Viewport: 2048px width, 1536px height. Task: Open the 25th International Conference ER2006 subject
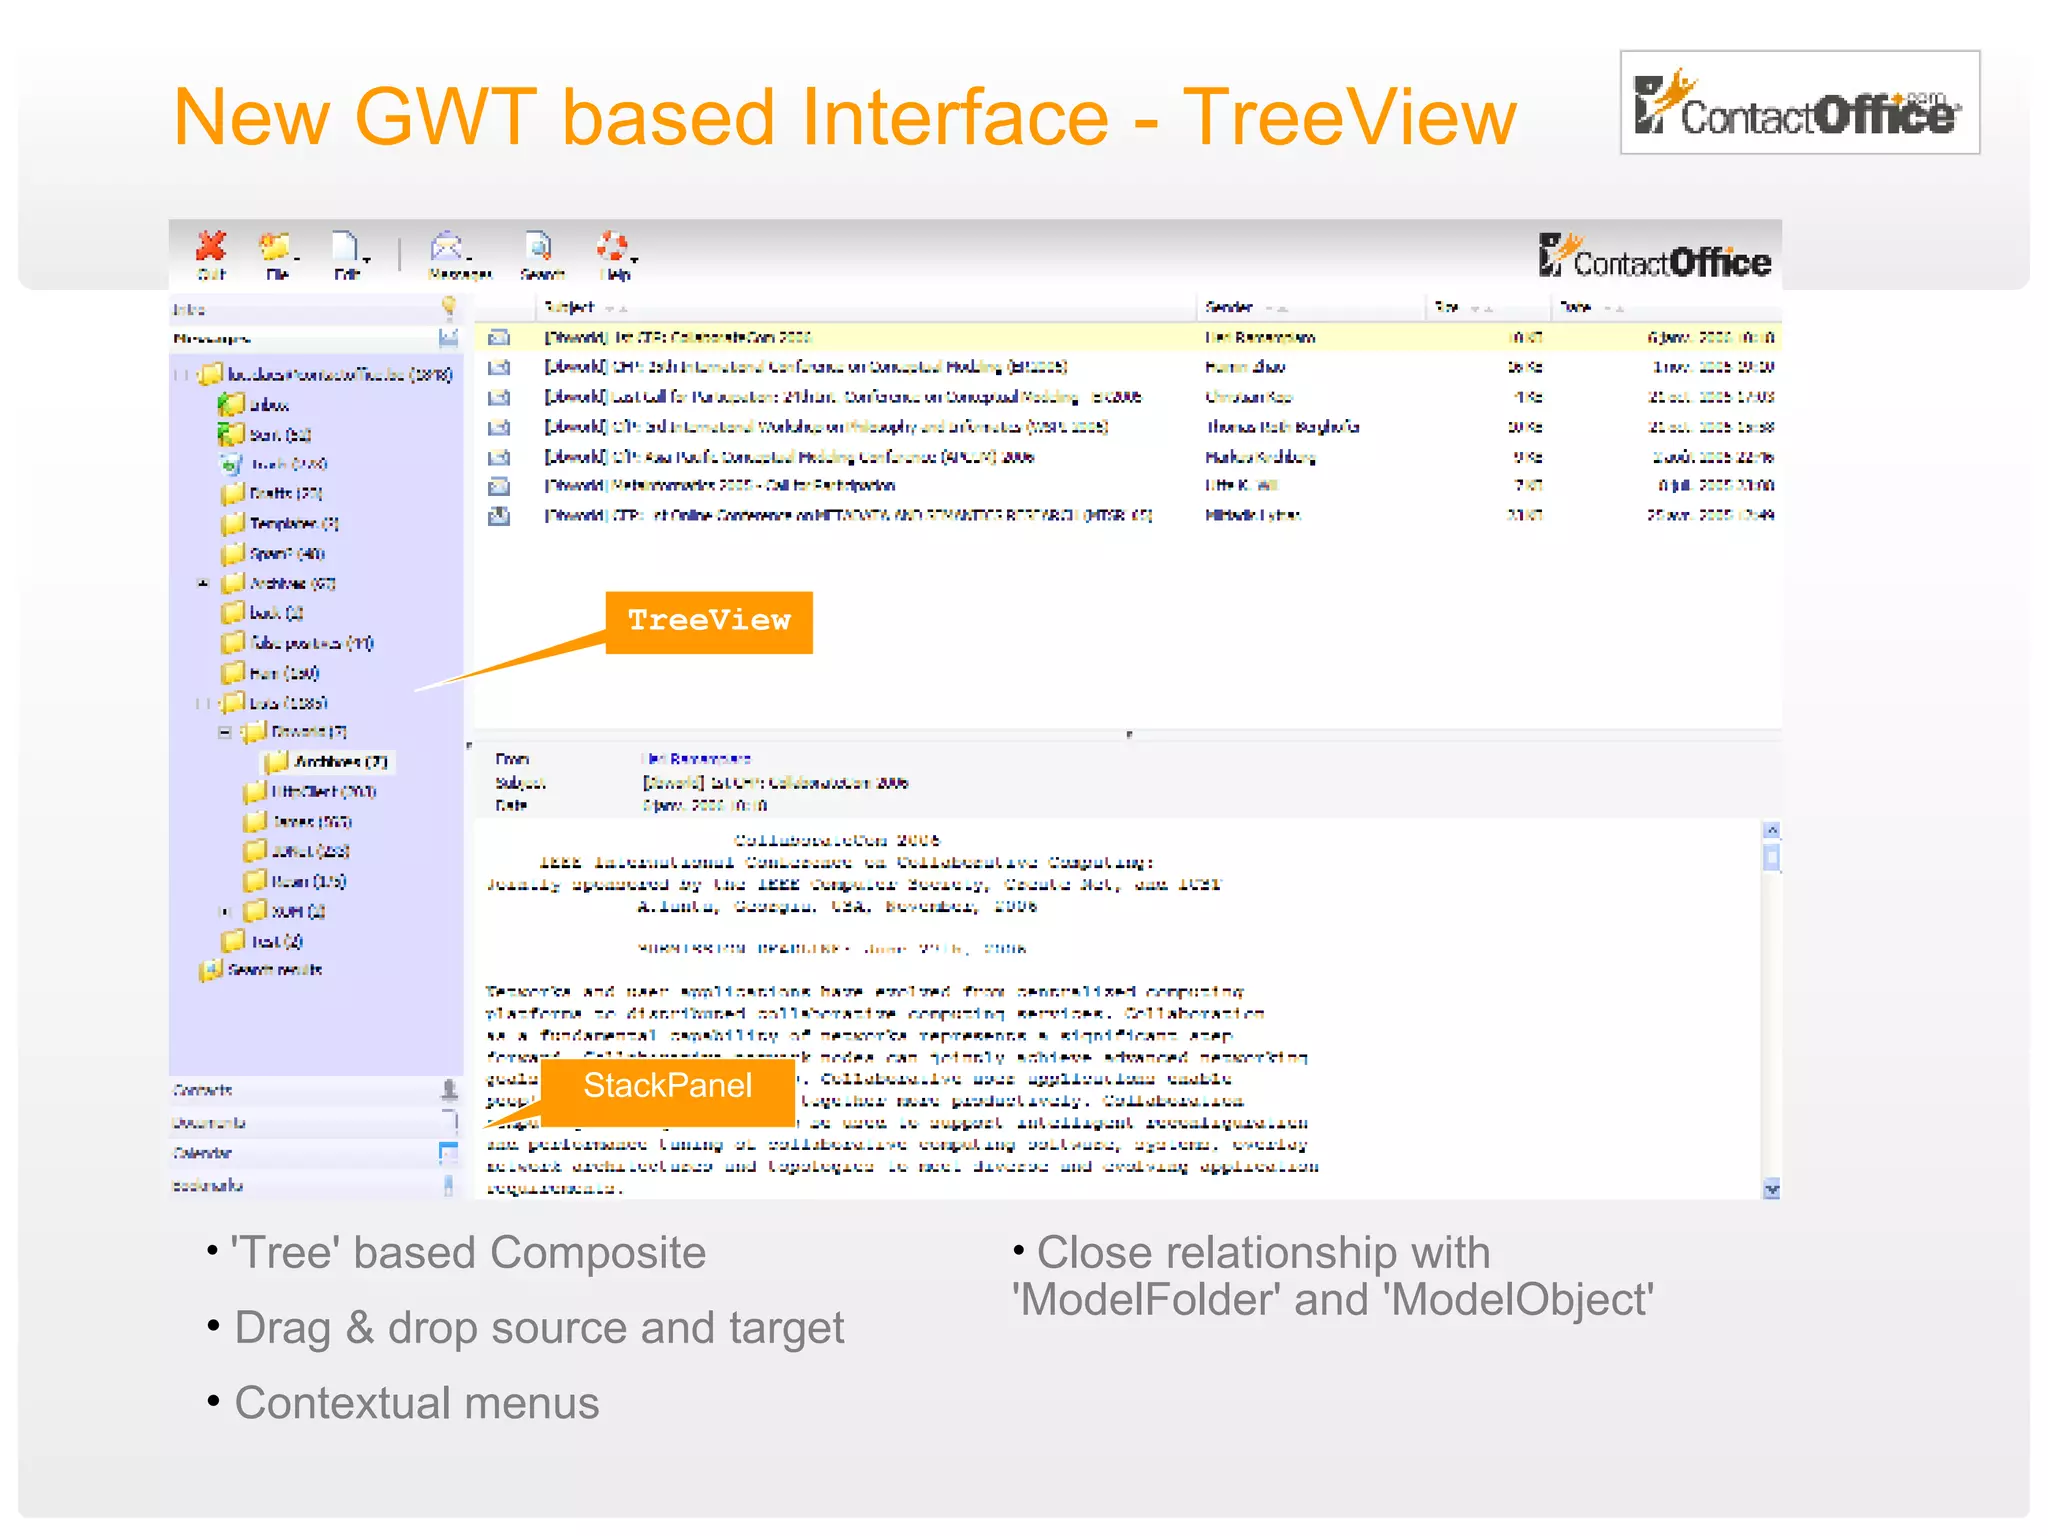(806, 367)
